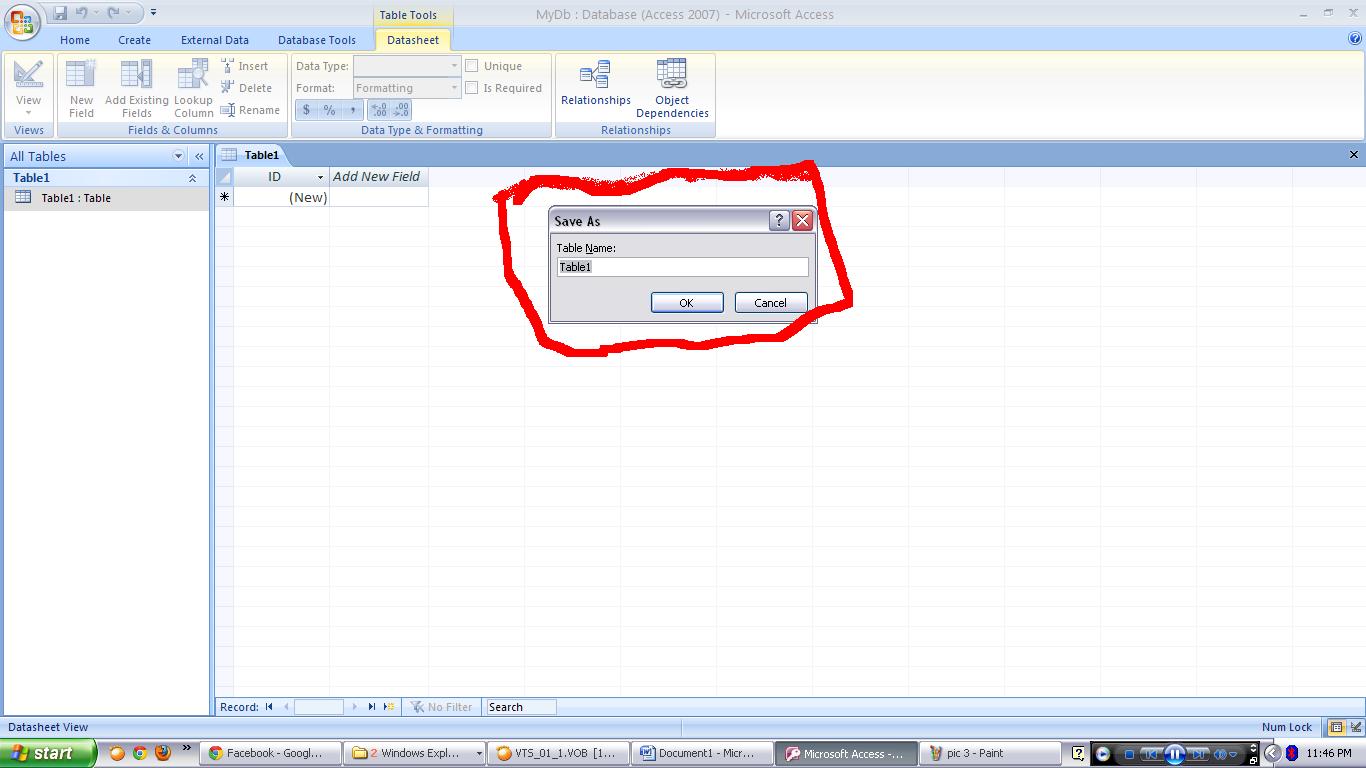Open the Data Type dropdown
This screenshot has height=768, width=1366.
coord(453,65)
